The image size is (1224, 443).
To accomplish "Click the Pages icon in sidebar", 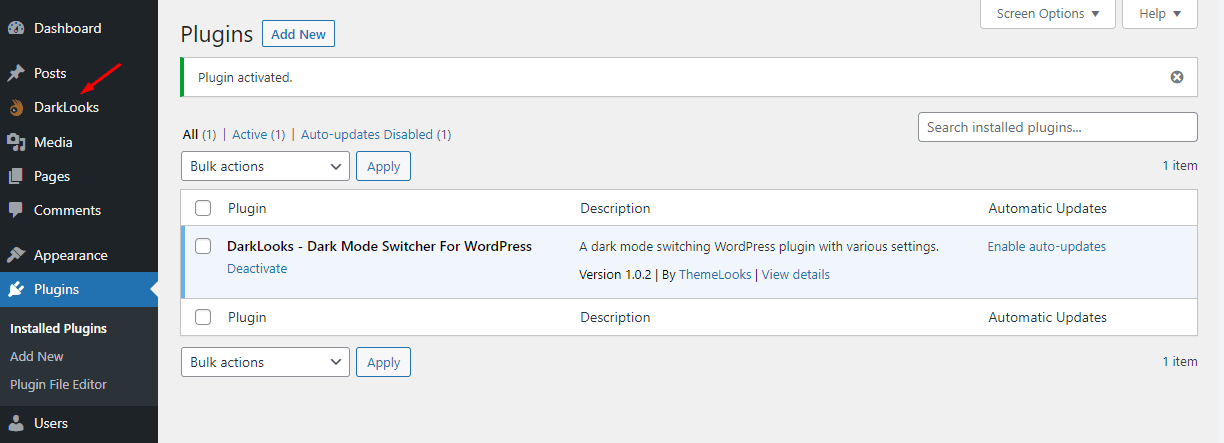I will coord(16,176).
